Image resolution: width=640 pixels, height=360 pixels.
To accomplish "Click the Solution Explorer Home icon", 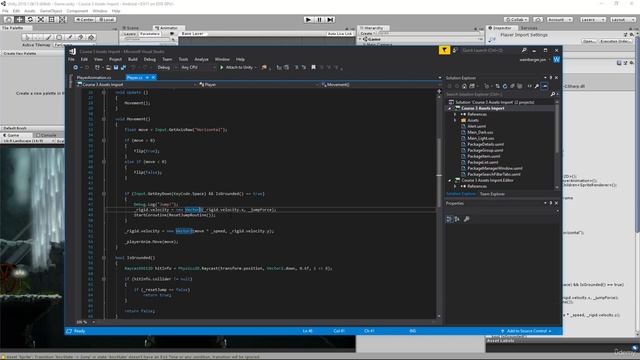I will tap(464, 86).
